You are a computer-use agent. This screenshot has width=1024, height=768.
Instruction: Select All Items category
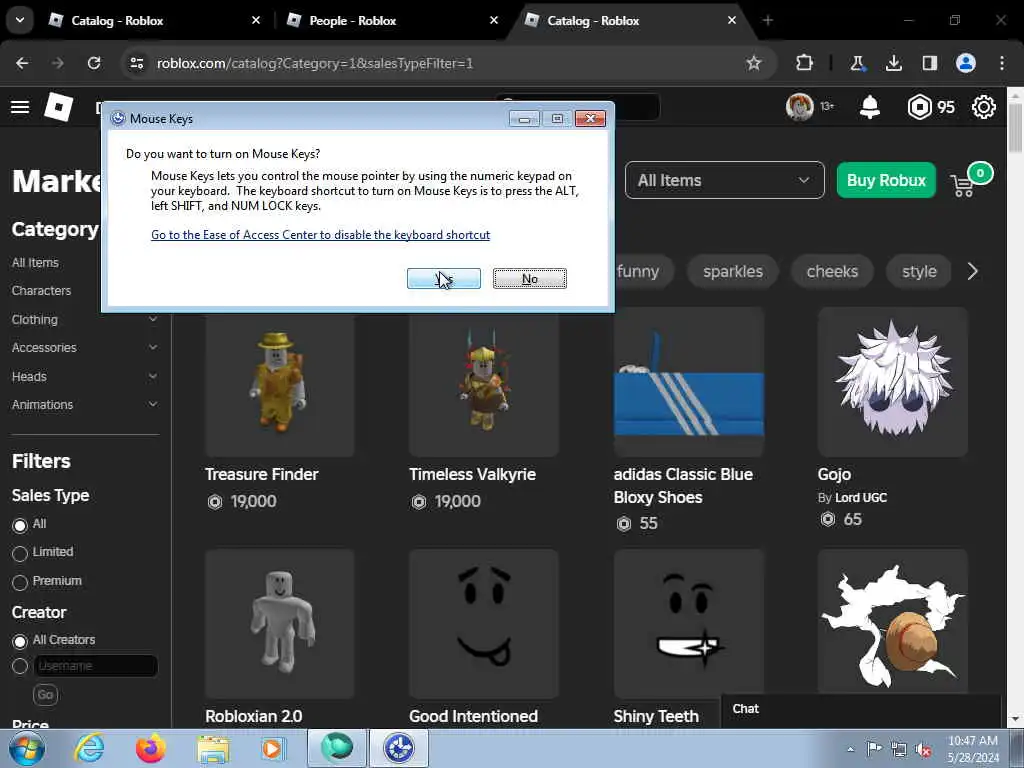35,263
